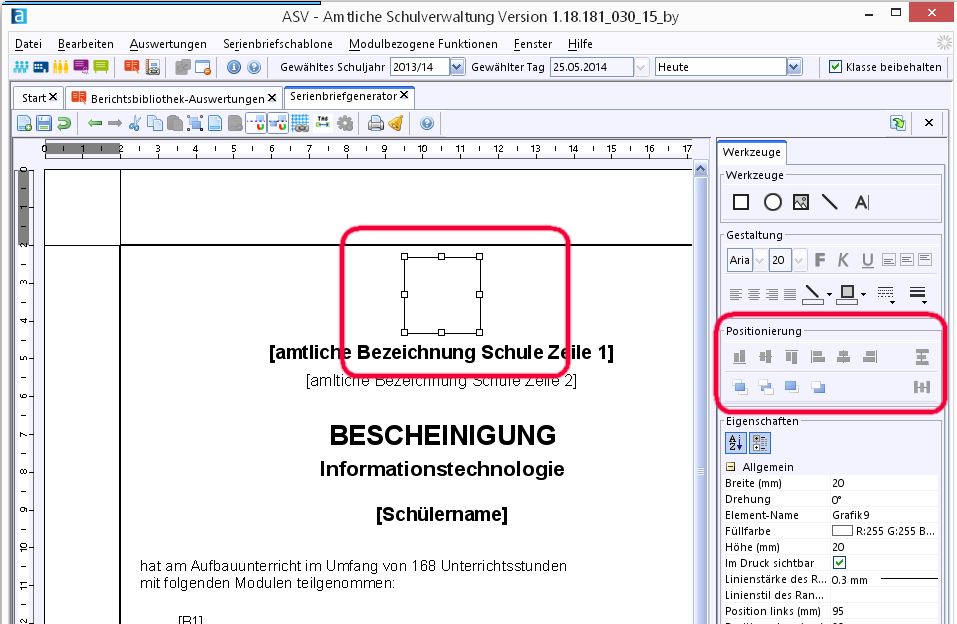Open help in the editor toolbar
The width and height of the screenshot is (957, 624).
[427, 124]
